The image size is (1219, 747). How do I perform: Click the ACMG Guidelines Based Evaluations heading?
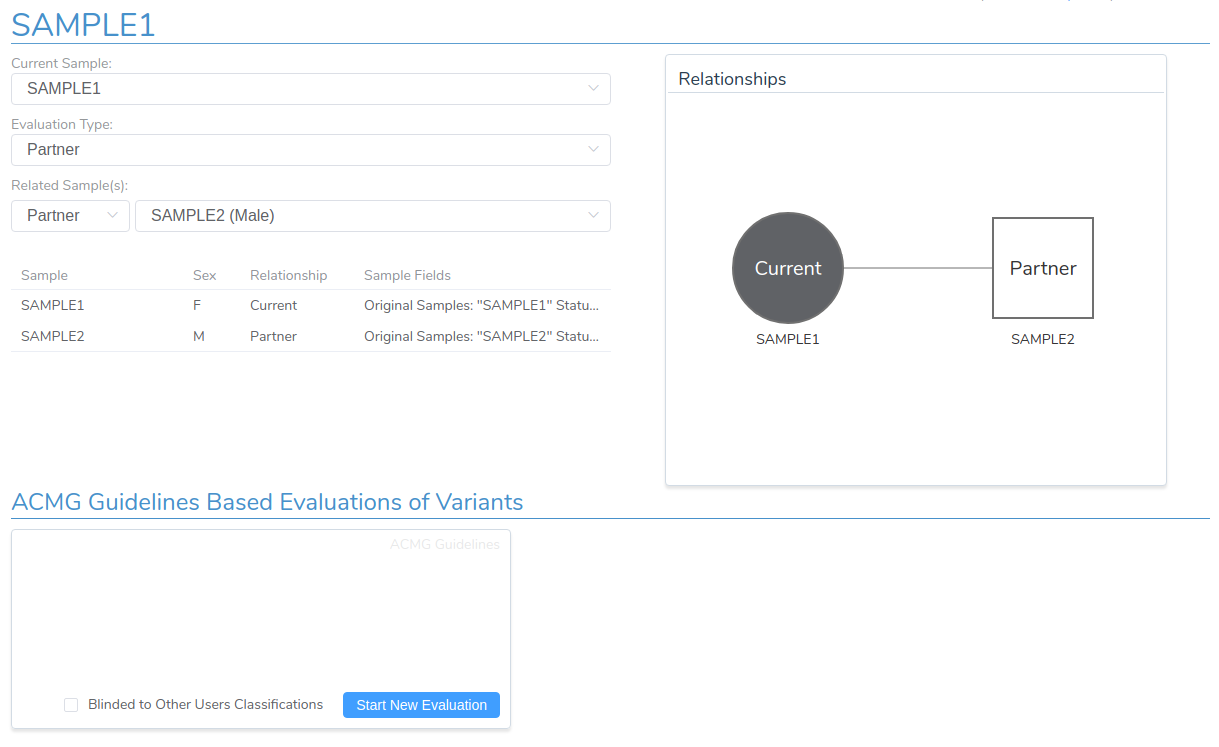click(x=267, y=502)
